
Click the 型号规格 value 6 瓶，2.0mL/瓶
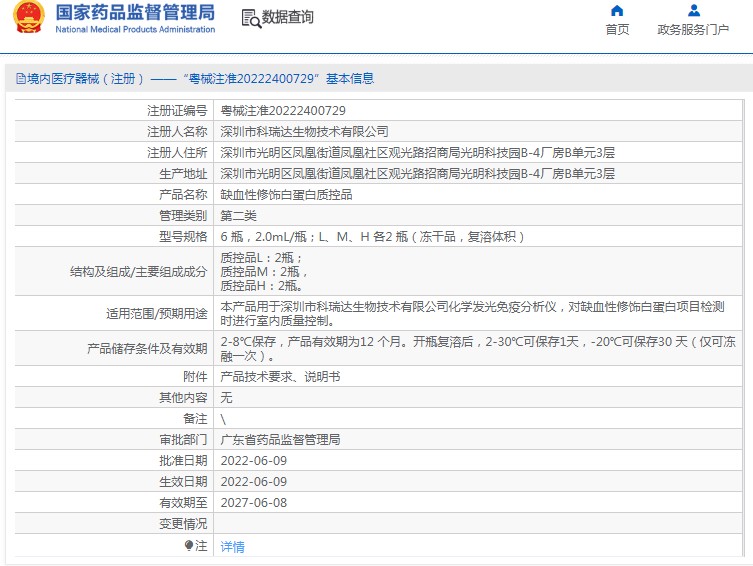pos(372,237)
